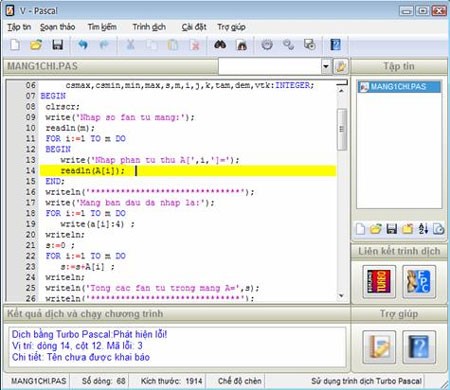Screen dimensions: 450x390
Task: Click the 'Kết quả dịch và chạy chương trình' header
Action: click(x=177, y=314)
